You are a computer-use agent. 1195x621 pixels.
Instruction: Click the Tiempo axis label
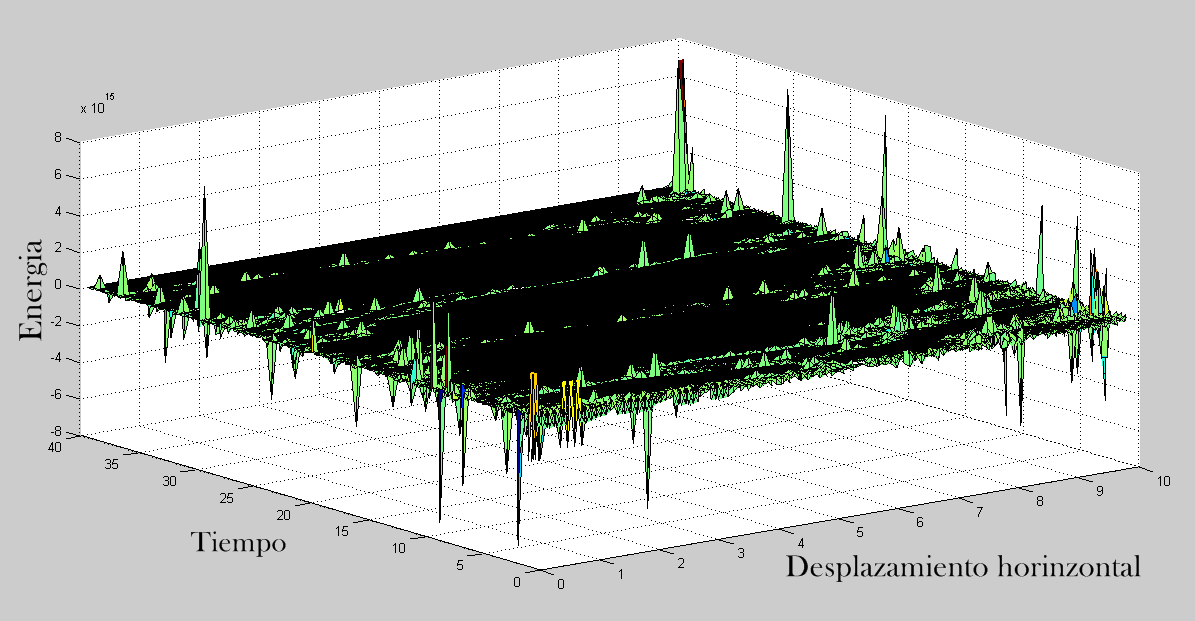(238, 543)
